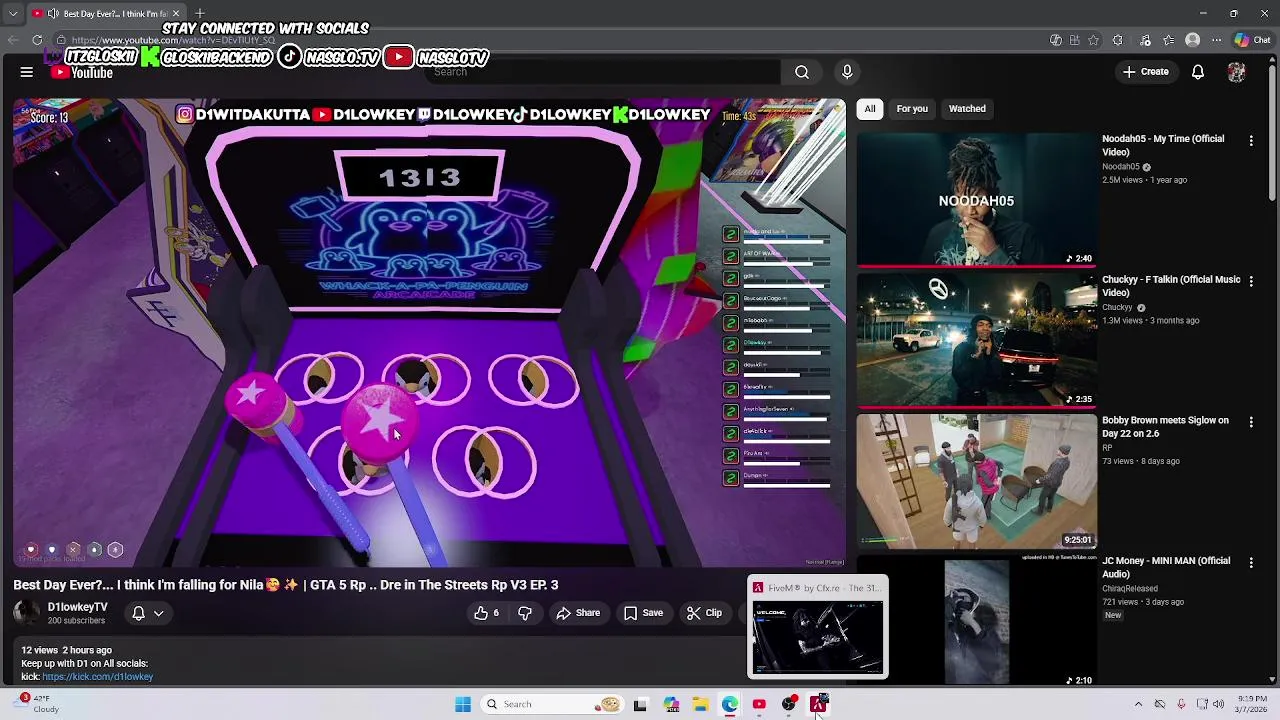The height and width of the screenshot is (720, 1280).
Task: Toggle the microphone icon in the system tray
Action: coord(1181,704)
